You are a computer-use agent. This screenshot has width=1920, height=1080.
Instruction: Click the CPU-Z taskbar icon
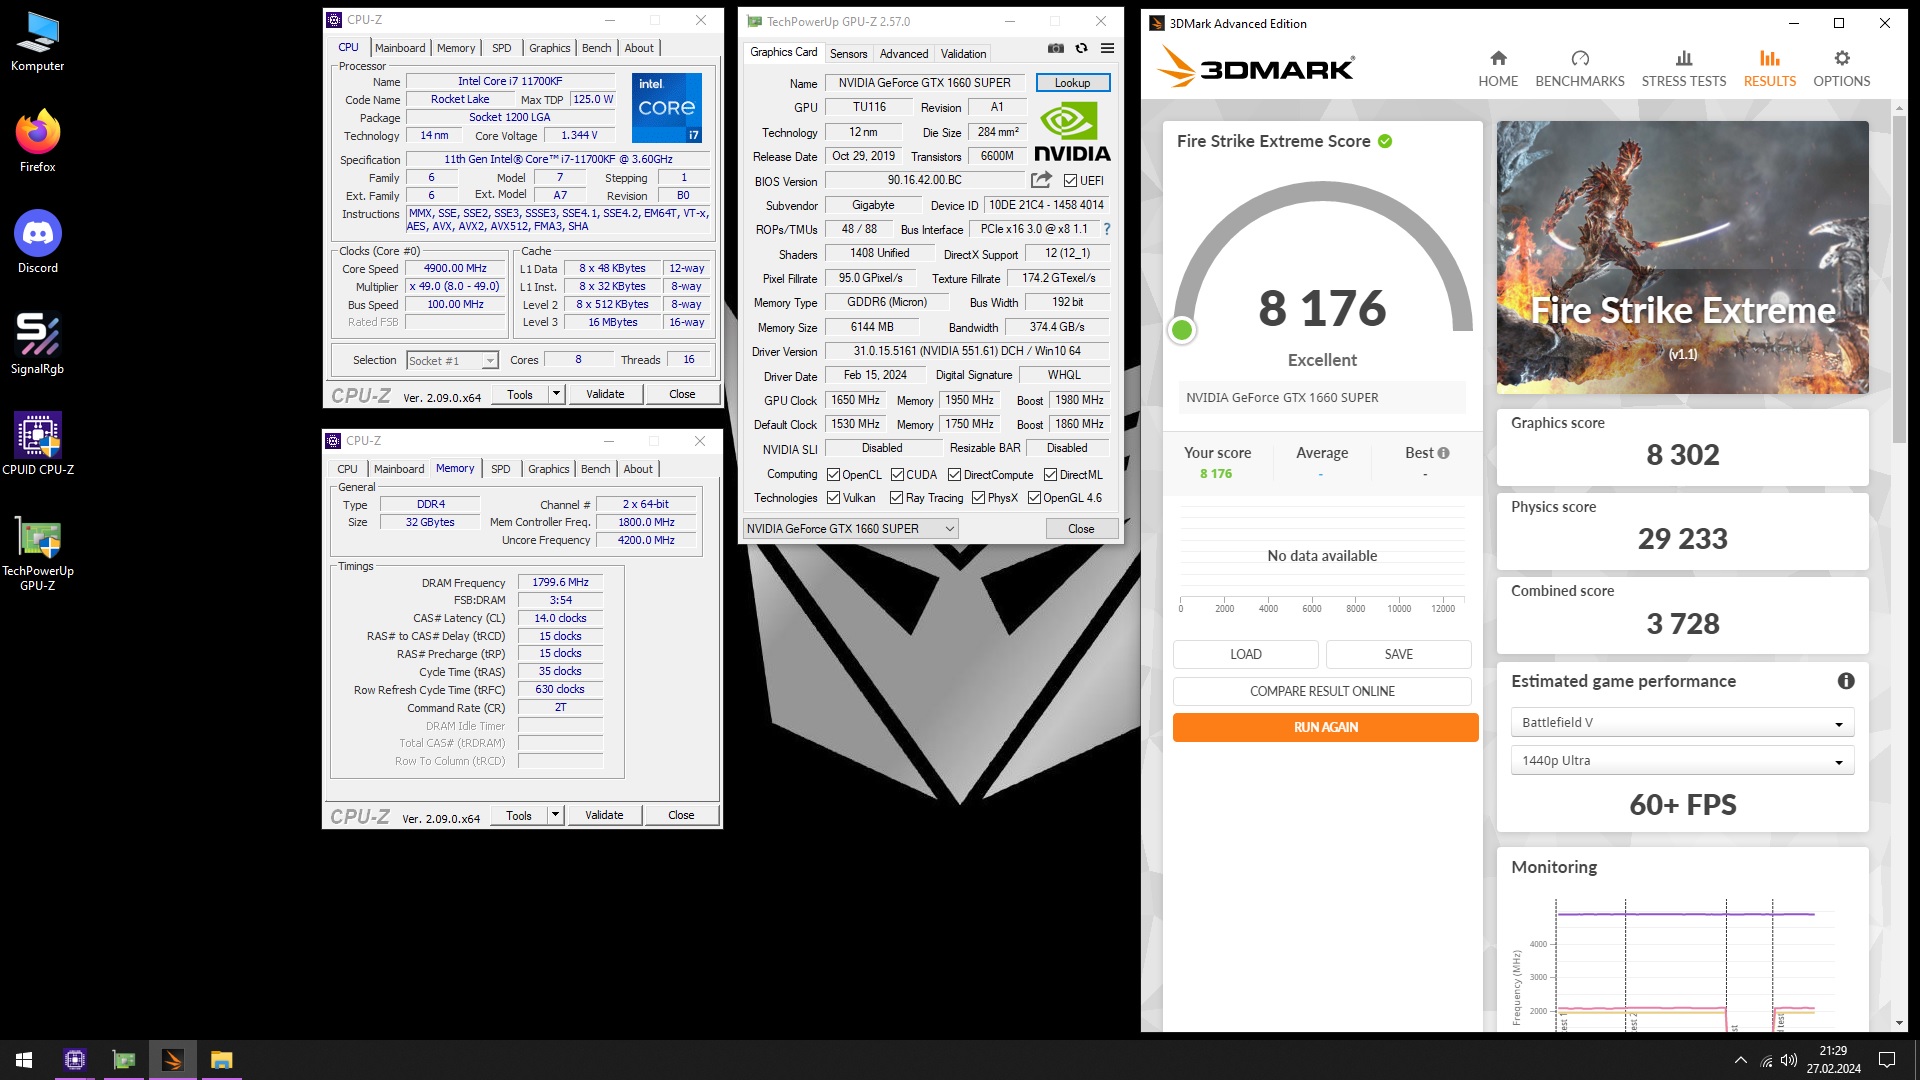(x=75, y=1060)
